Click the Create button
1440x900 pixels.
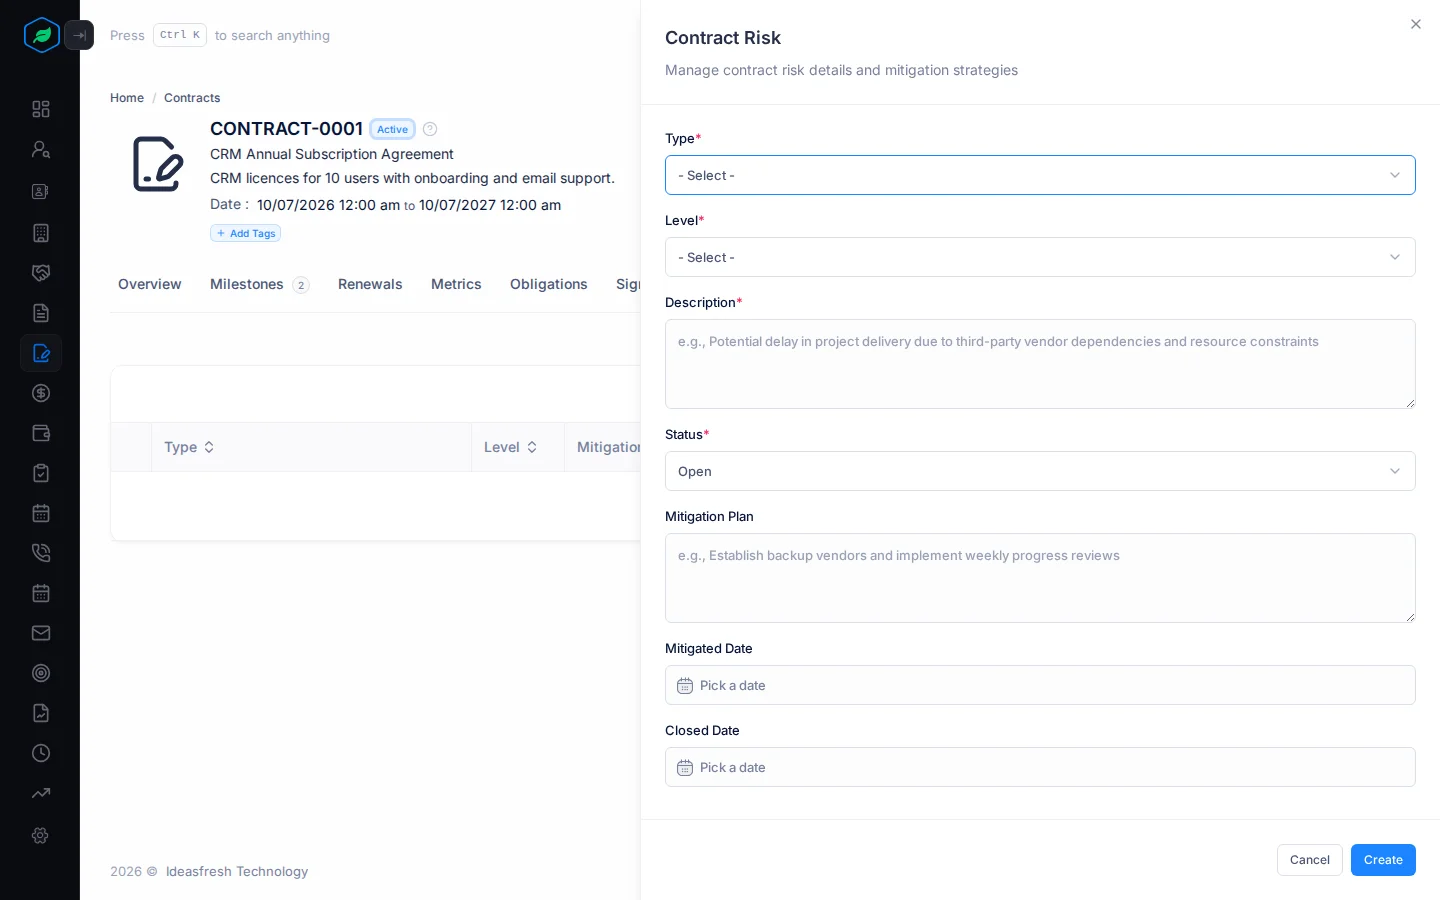(1383, 860)
